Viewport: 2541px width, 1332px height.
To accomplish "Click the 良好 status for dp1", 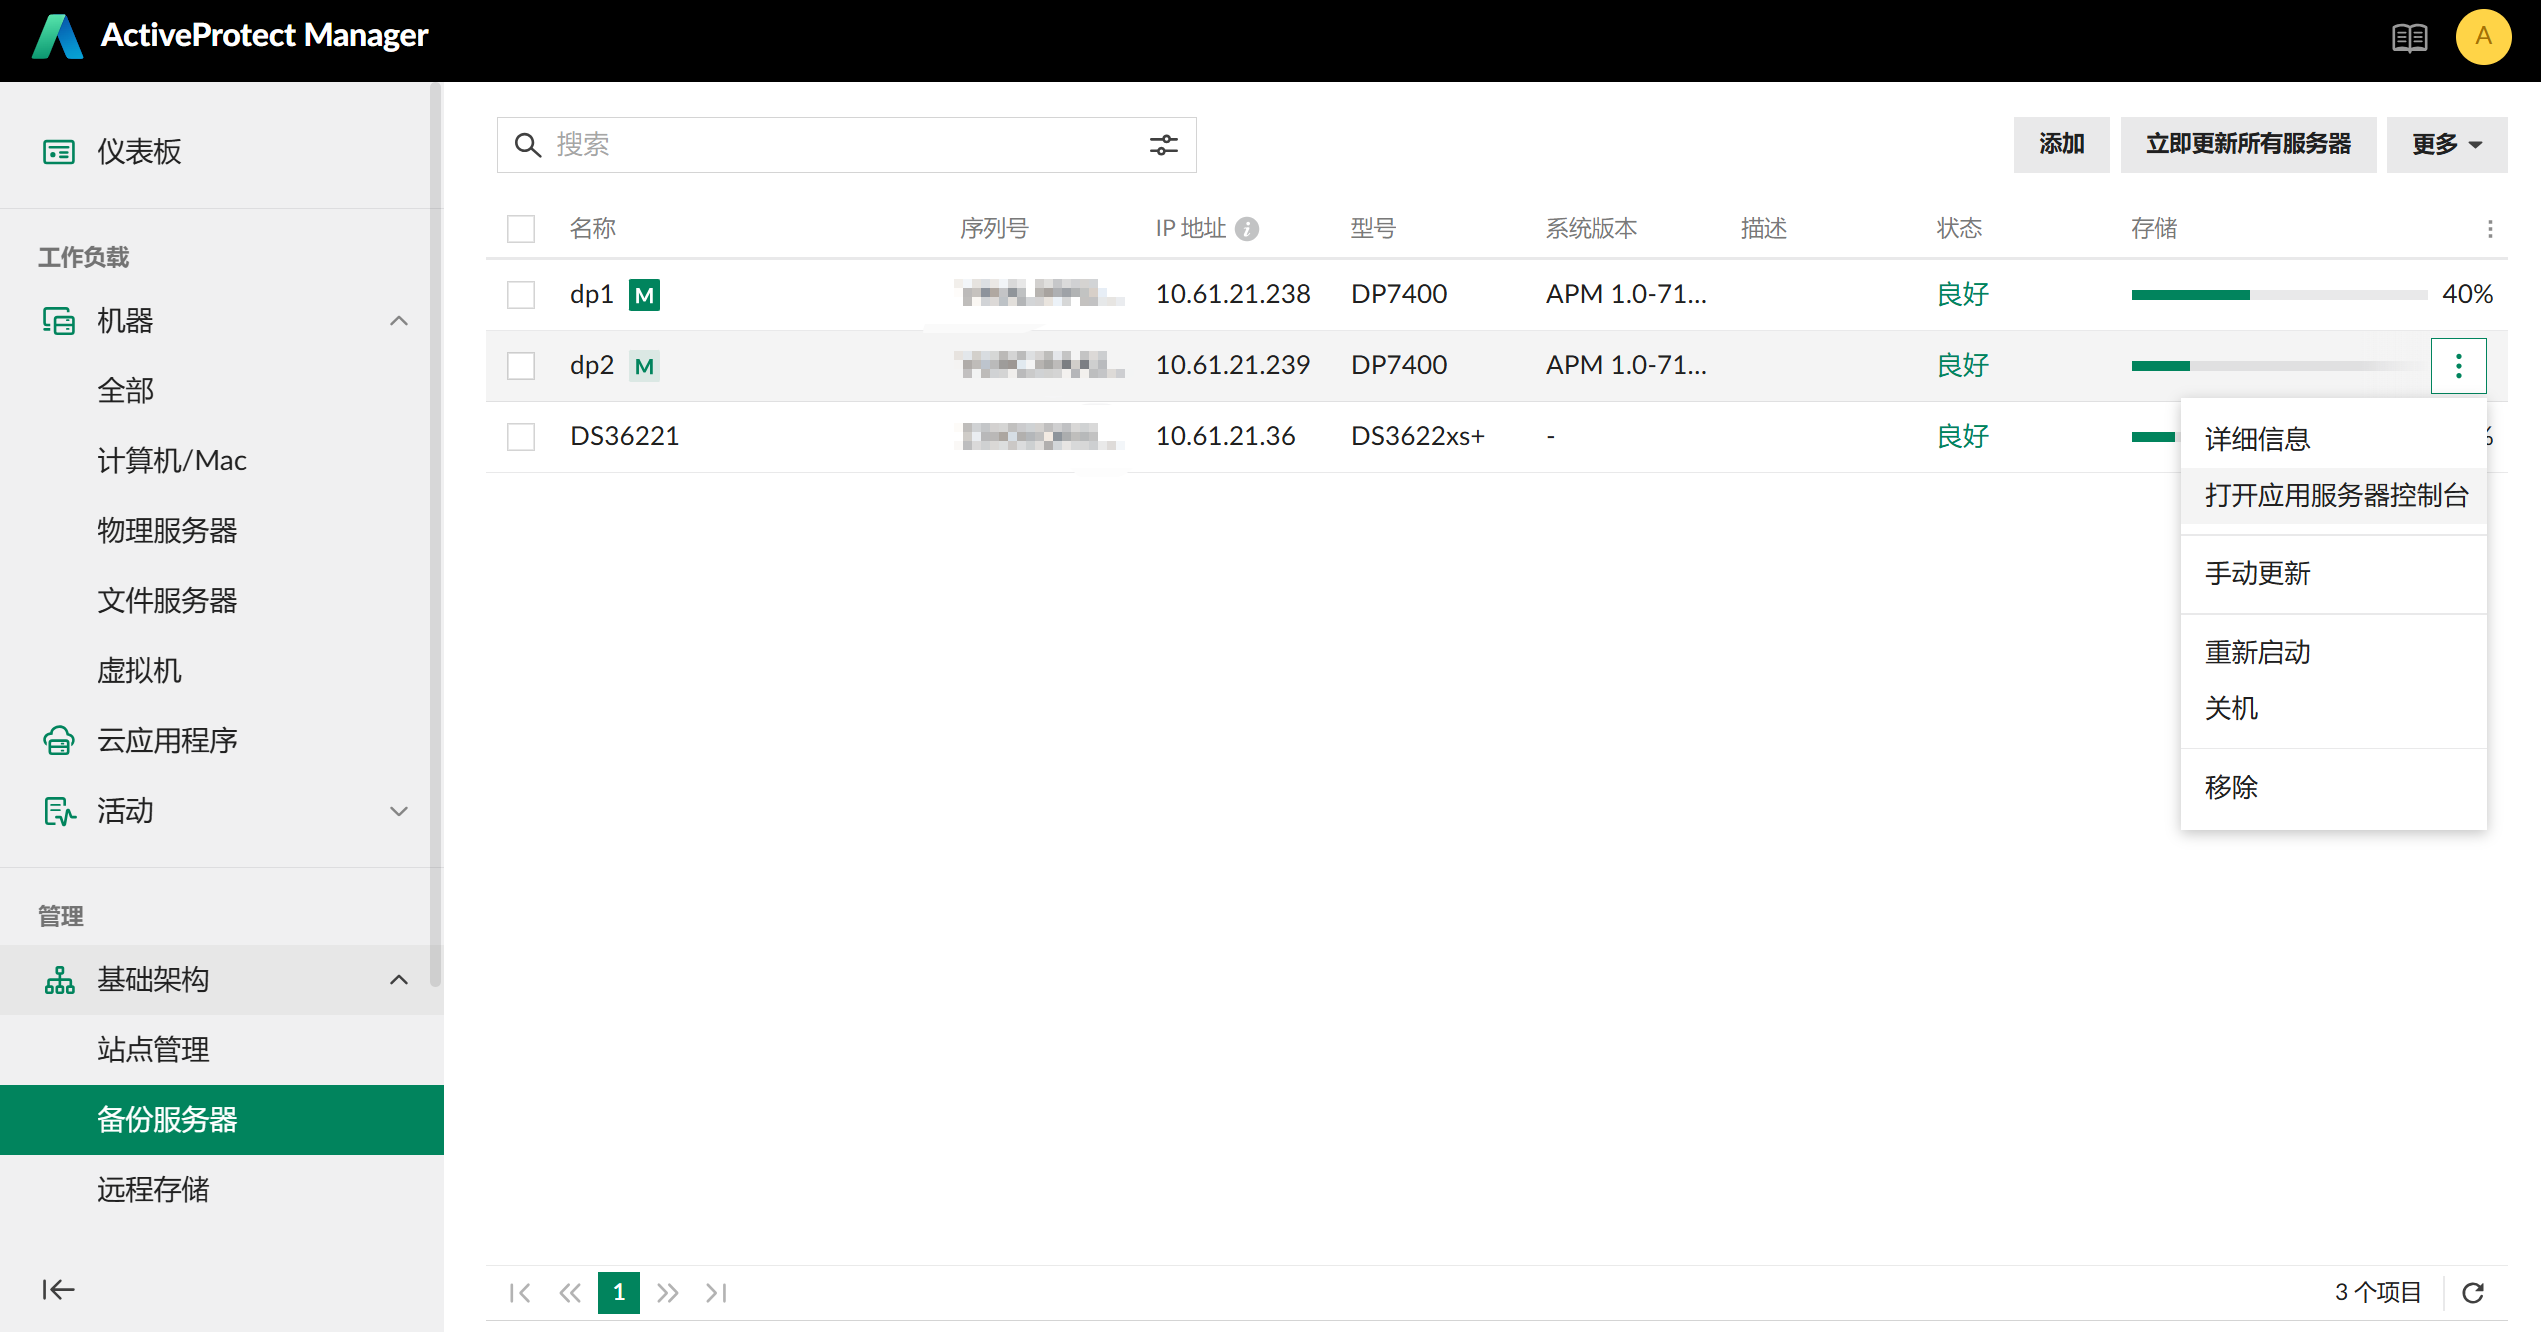I will point(1962,295).
